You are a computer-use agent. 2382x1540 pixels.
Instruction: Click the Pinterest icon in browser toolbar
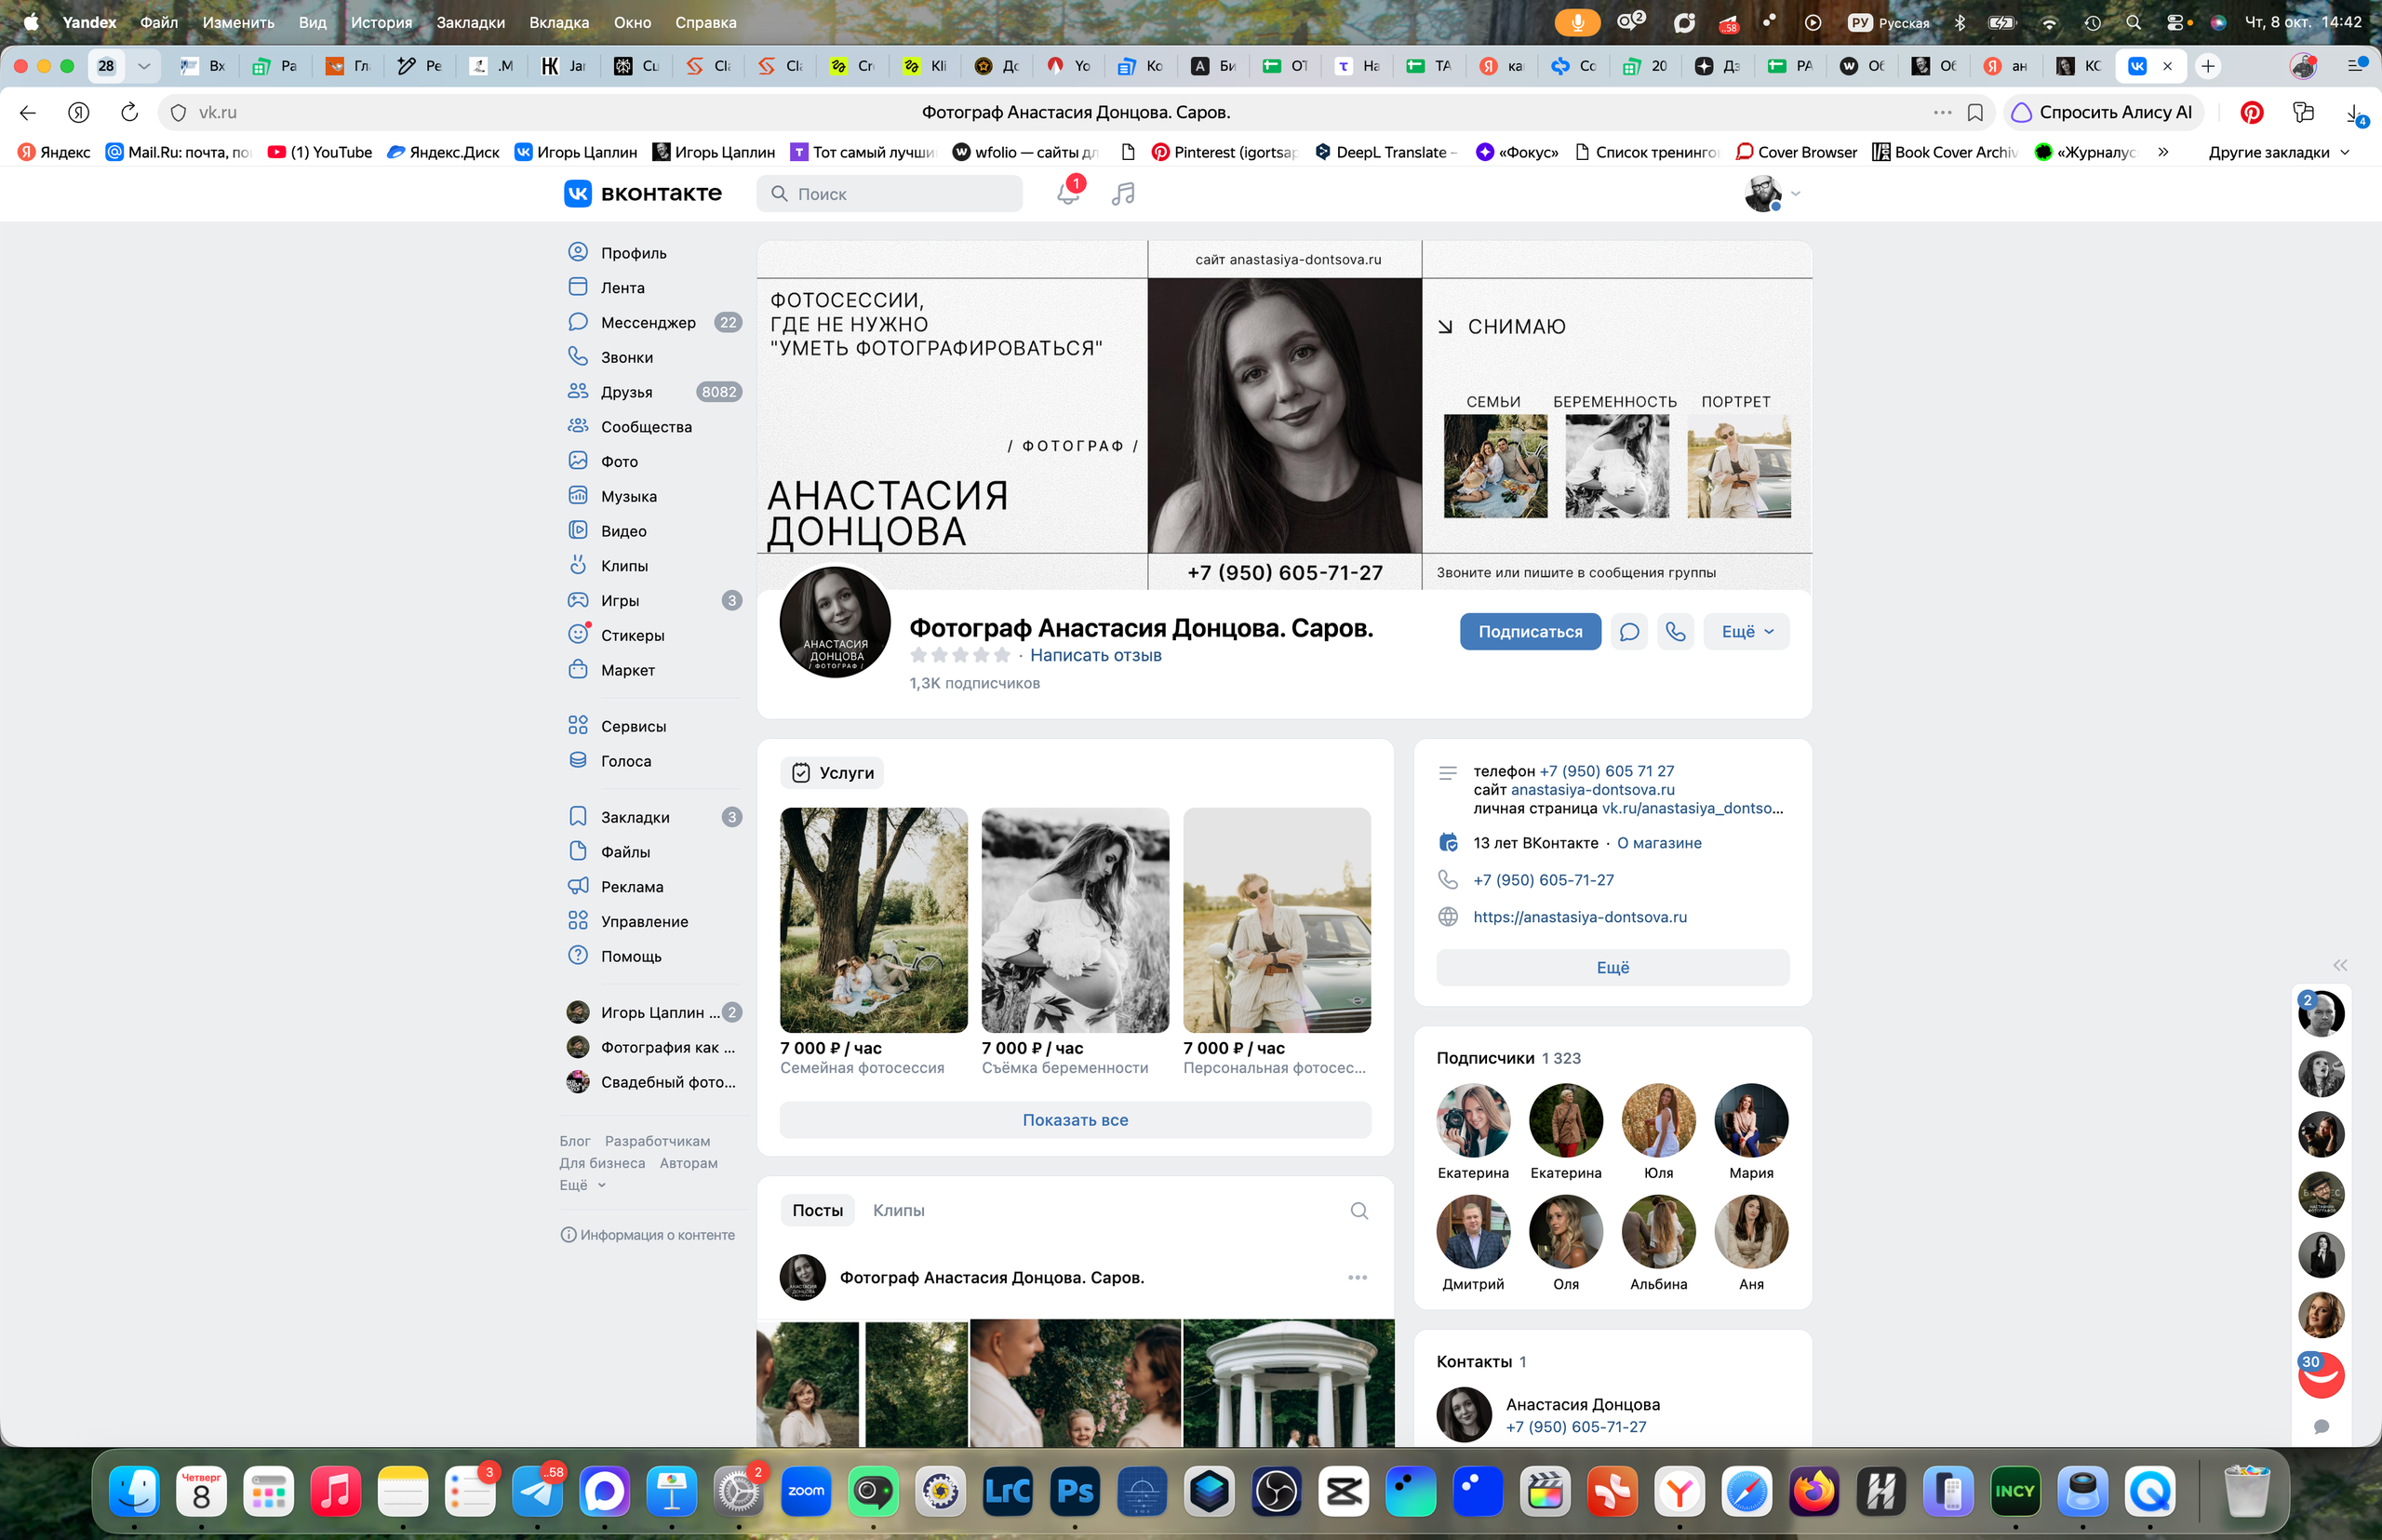point(2252,112)
